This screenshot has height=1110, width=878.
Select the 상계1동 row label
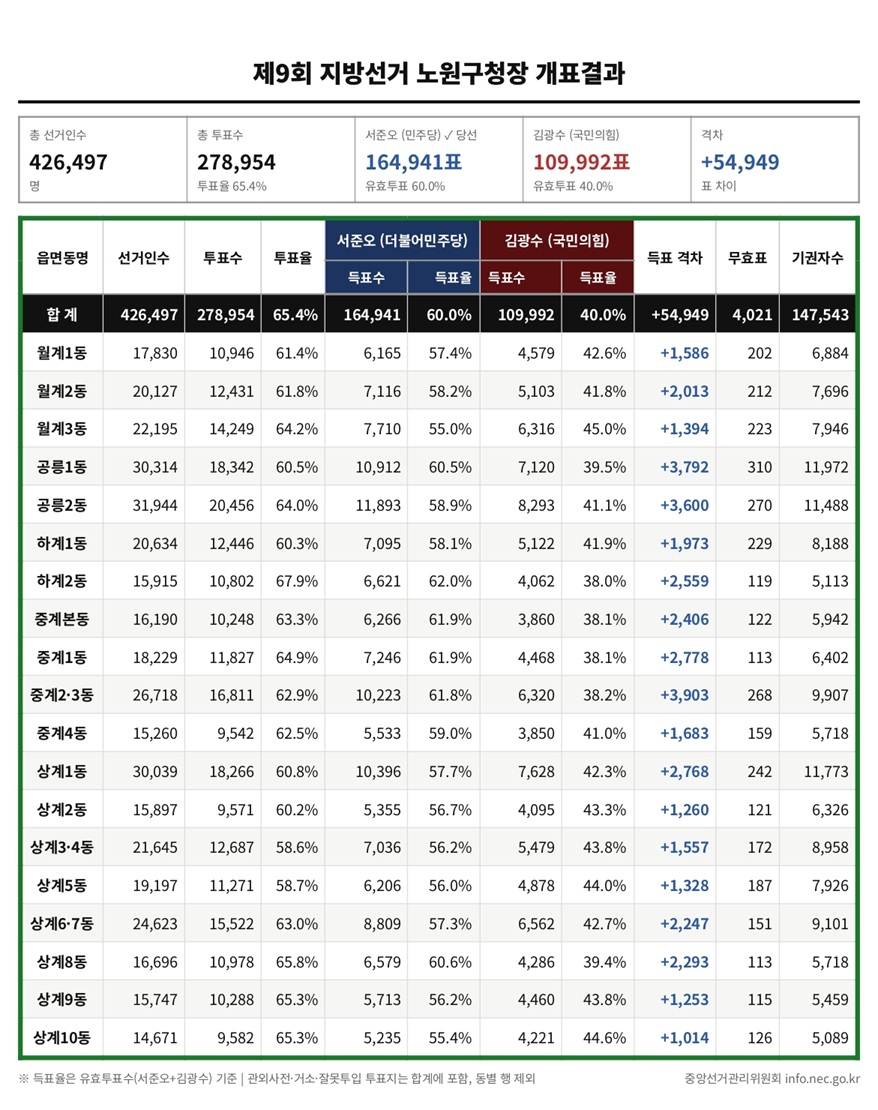62,772
